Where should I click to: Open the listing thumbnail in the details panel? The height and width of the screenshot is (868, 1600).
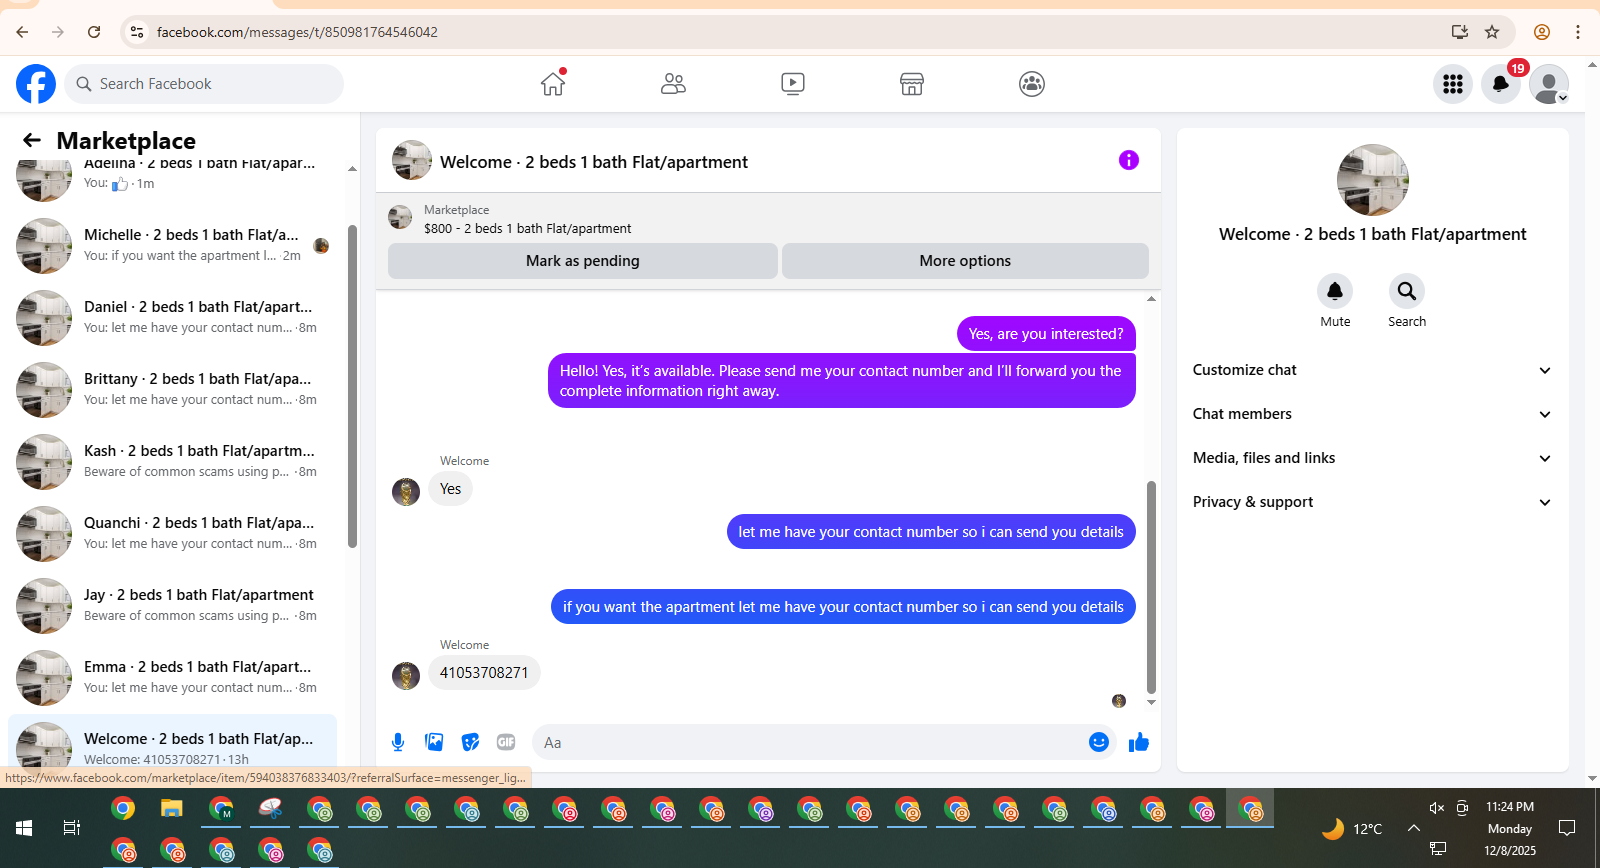tap(1373, 180)
